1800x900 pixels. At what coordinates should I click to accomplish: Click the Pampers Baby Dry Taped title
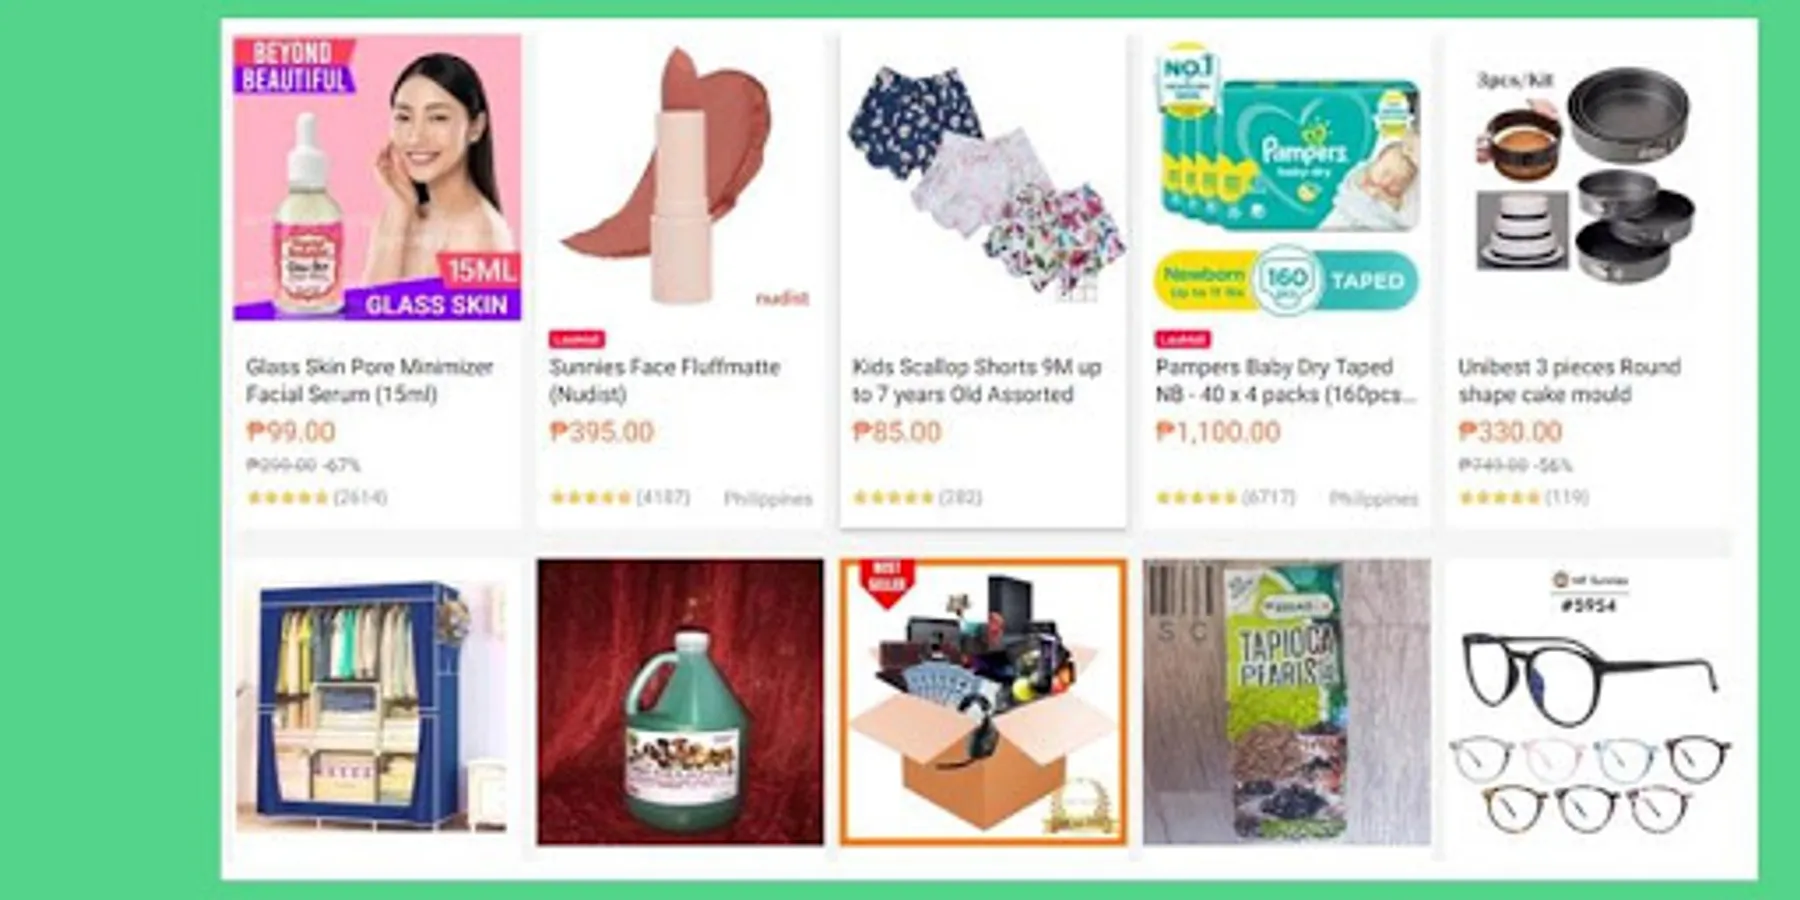tap(1286, 380)
